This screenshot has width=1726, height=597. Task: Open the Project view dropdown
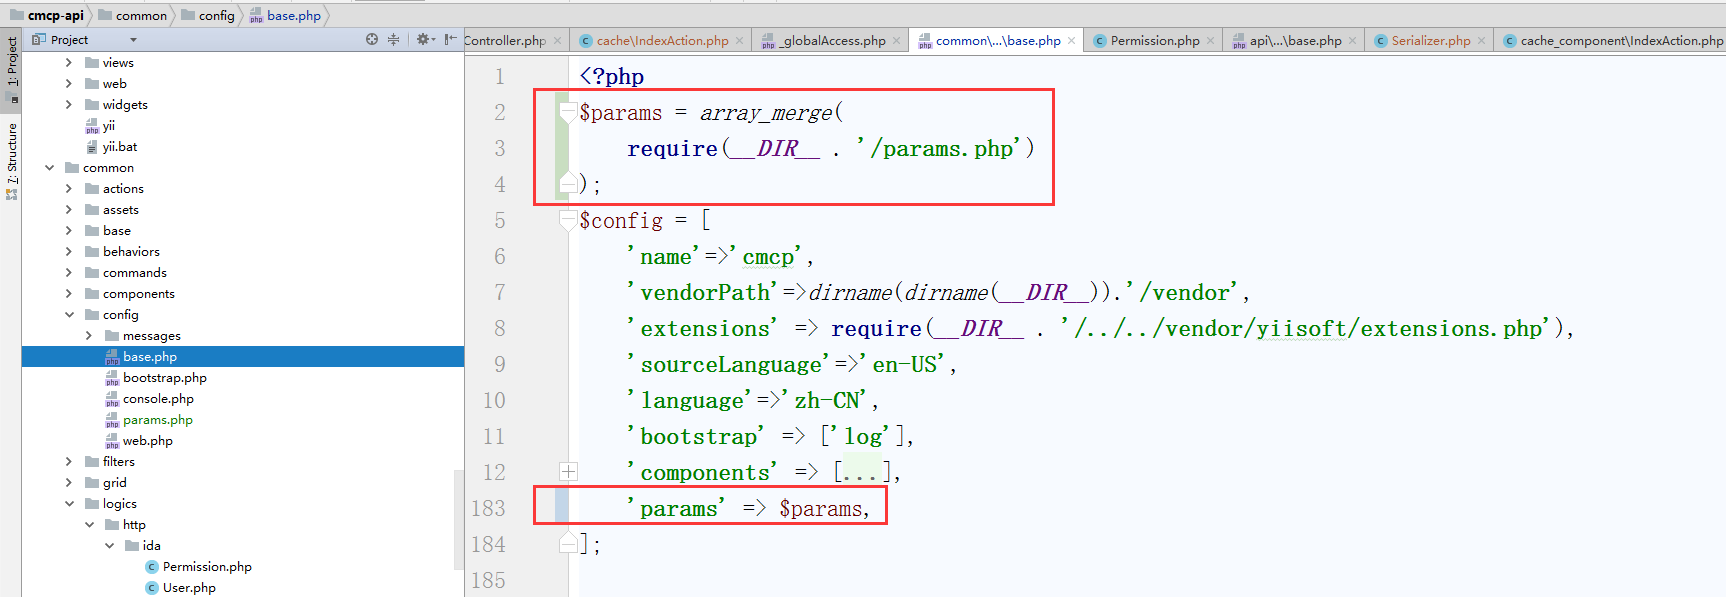[133, 40]
